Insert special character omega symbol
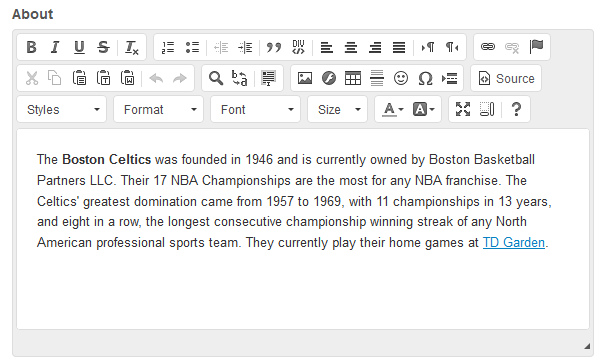 tap(425, 78)
